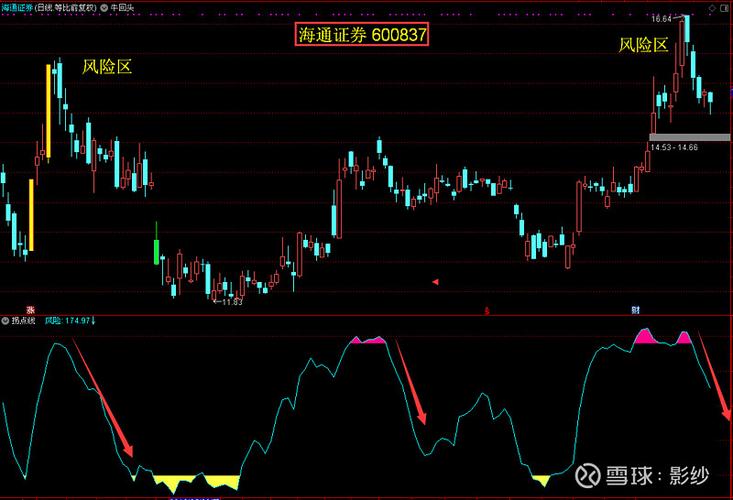
Task: Click the 拐点线 indicator name
Action: (x=23, y=321)
